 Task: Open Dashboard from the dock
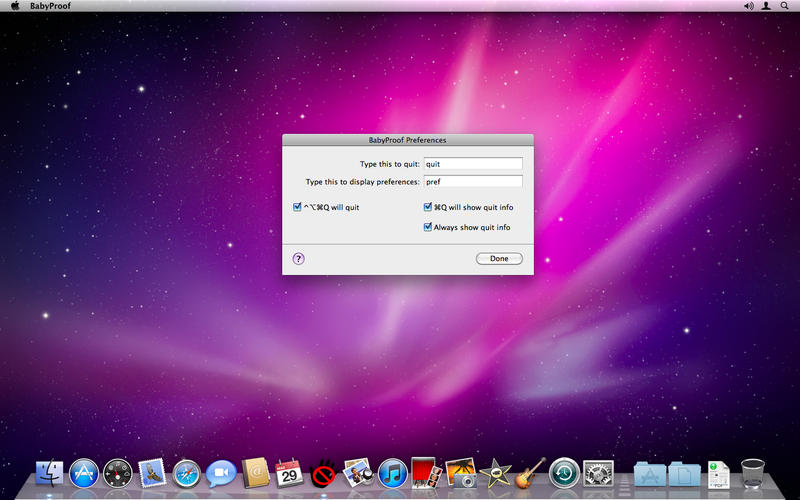117,473
